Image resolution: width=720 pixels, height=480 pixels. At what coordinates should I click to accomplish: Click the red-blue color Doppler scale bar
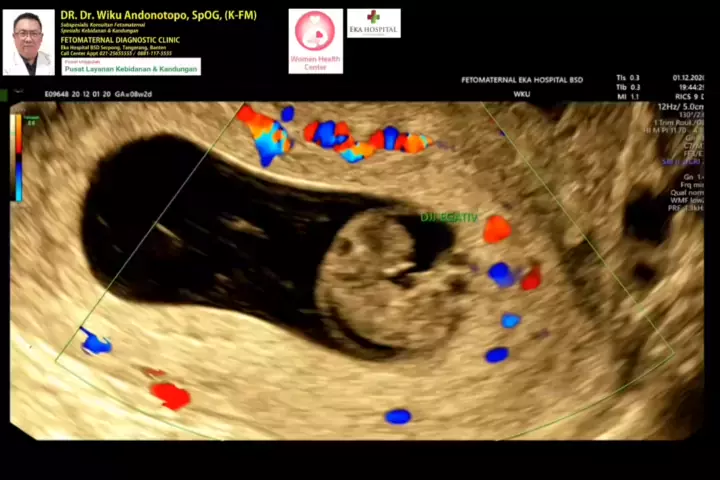click(17, 160)
